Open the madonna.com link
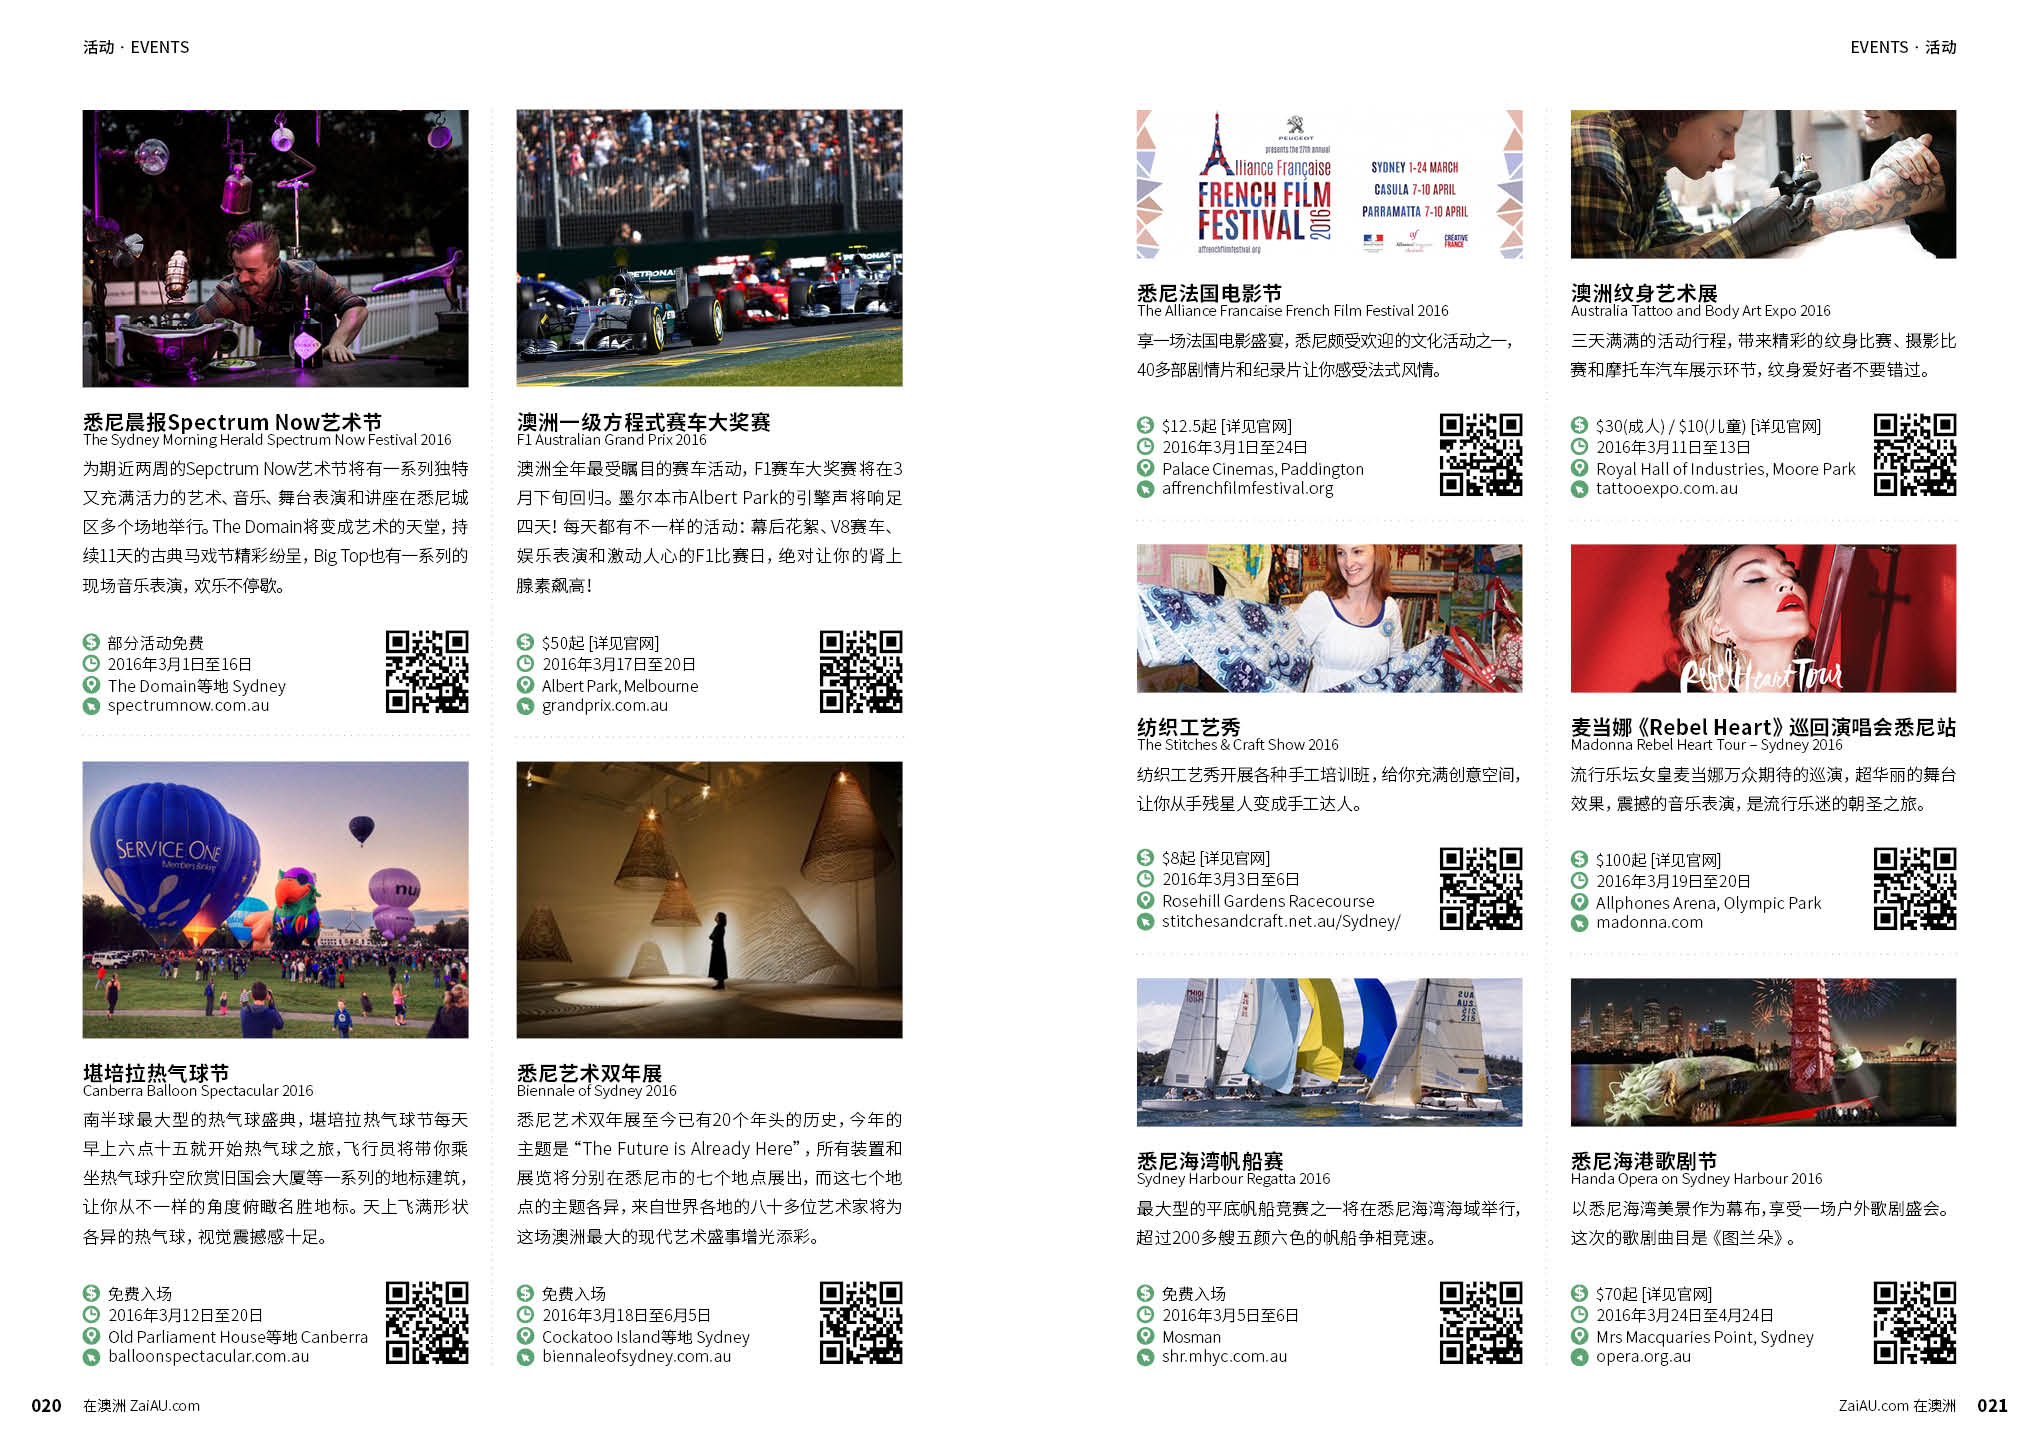2039x1447 pixels. pyautogui.click(x=1649, y=922)
